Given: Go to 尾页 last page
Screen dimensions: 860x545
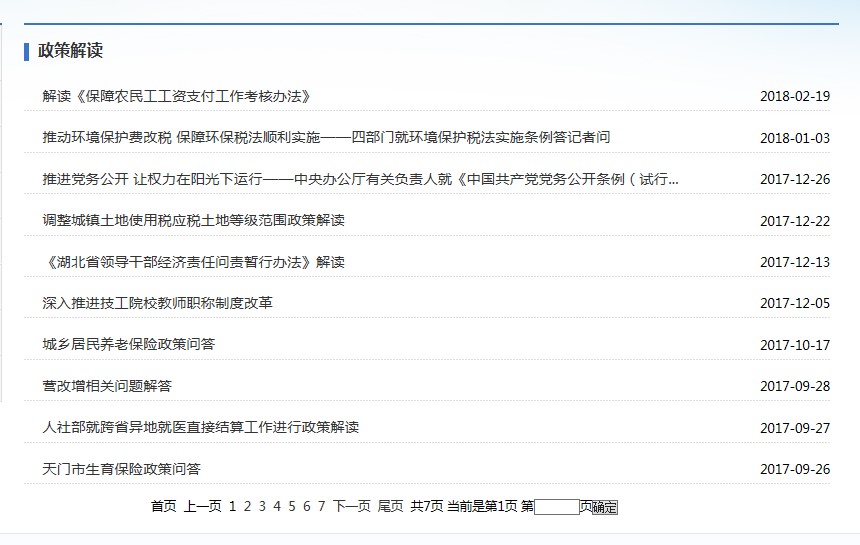Looking at the screenshot, I should pos(390,506).
